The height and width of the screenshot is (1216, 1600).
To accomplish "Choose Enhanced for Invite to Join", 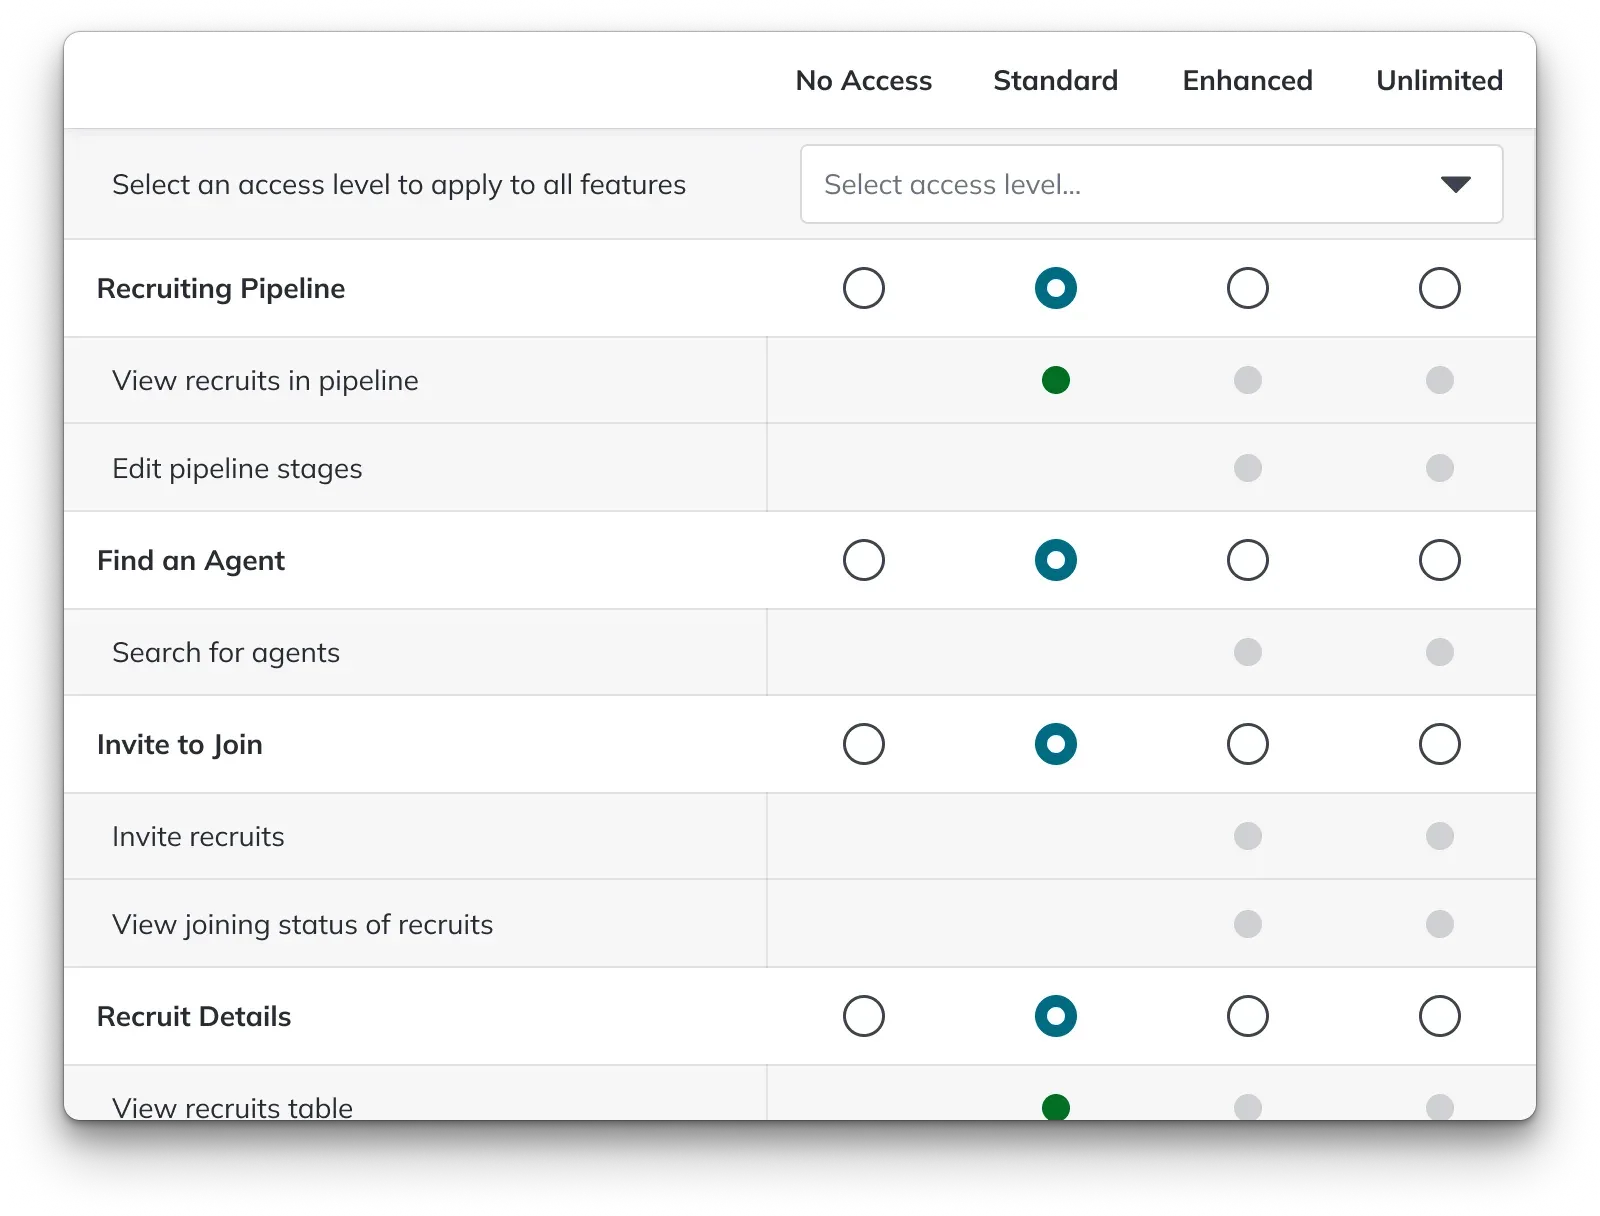I will [1248, 744].
